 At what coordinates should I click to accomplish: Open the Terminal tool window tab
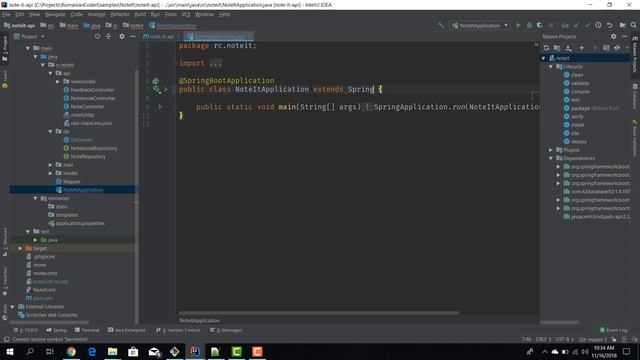click(87, 330)
